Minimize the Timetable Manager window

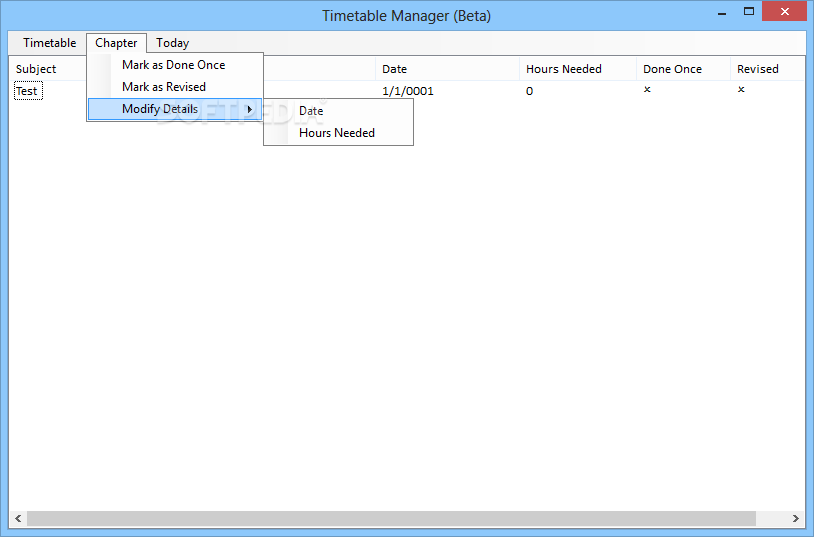point(722,12)
